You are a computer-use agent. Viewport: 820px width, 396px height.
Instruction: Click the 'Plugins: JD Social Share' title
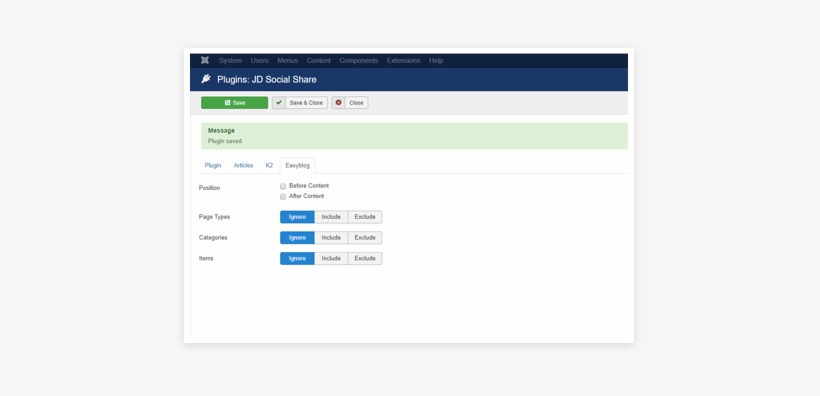pos(267,80)
